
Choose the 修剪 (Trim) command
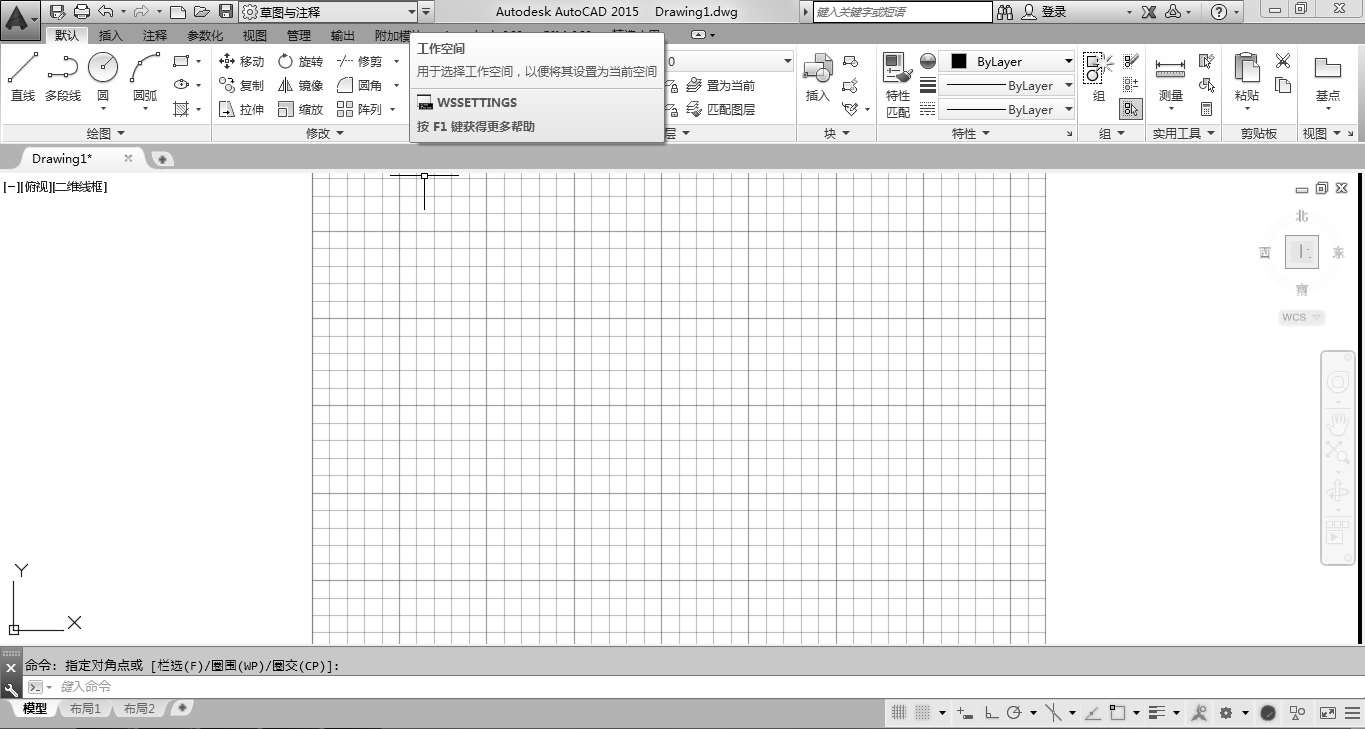tap(359, 61)
